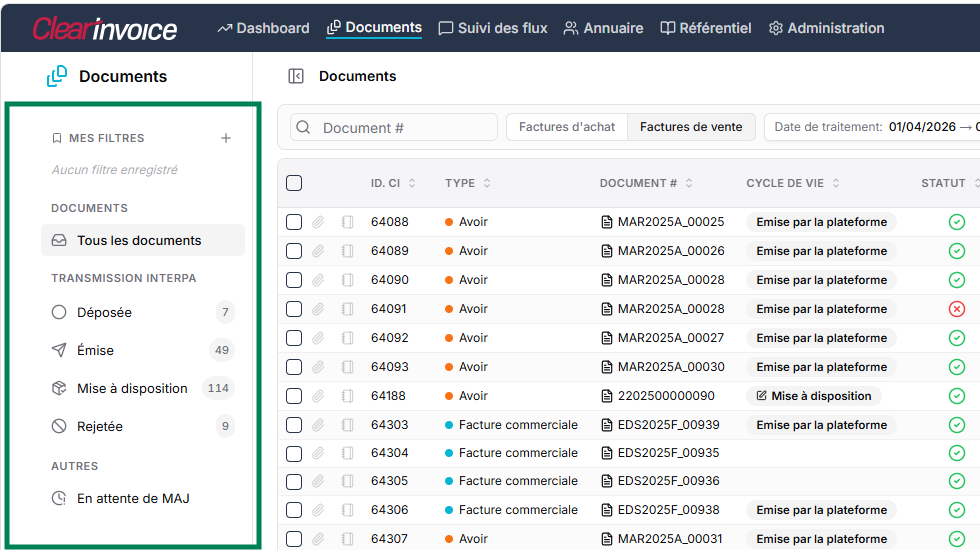Go to Suivi des flux
The image size is (980, 550).
[x=492, y=28]
